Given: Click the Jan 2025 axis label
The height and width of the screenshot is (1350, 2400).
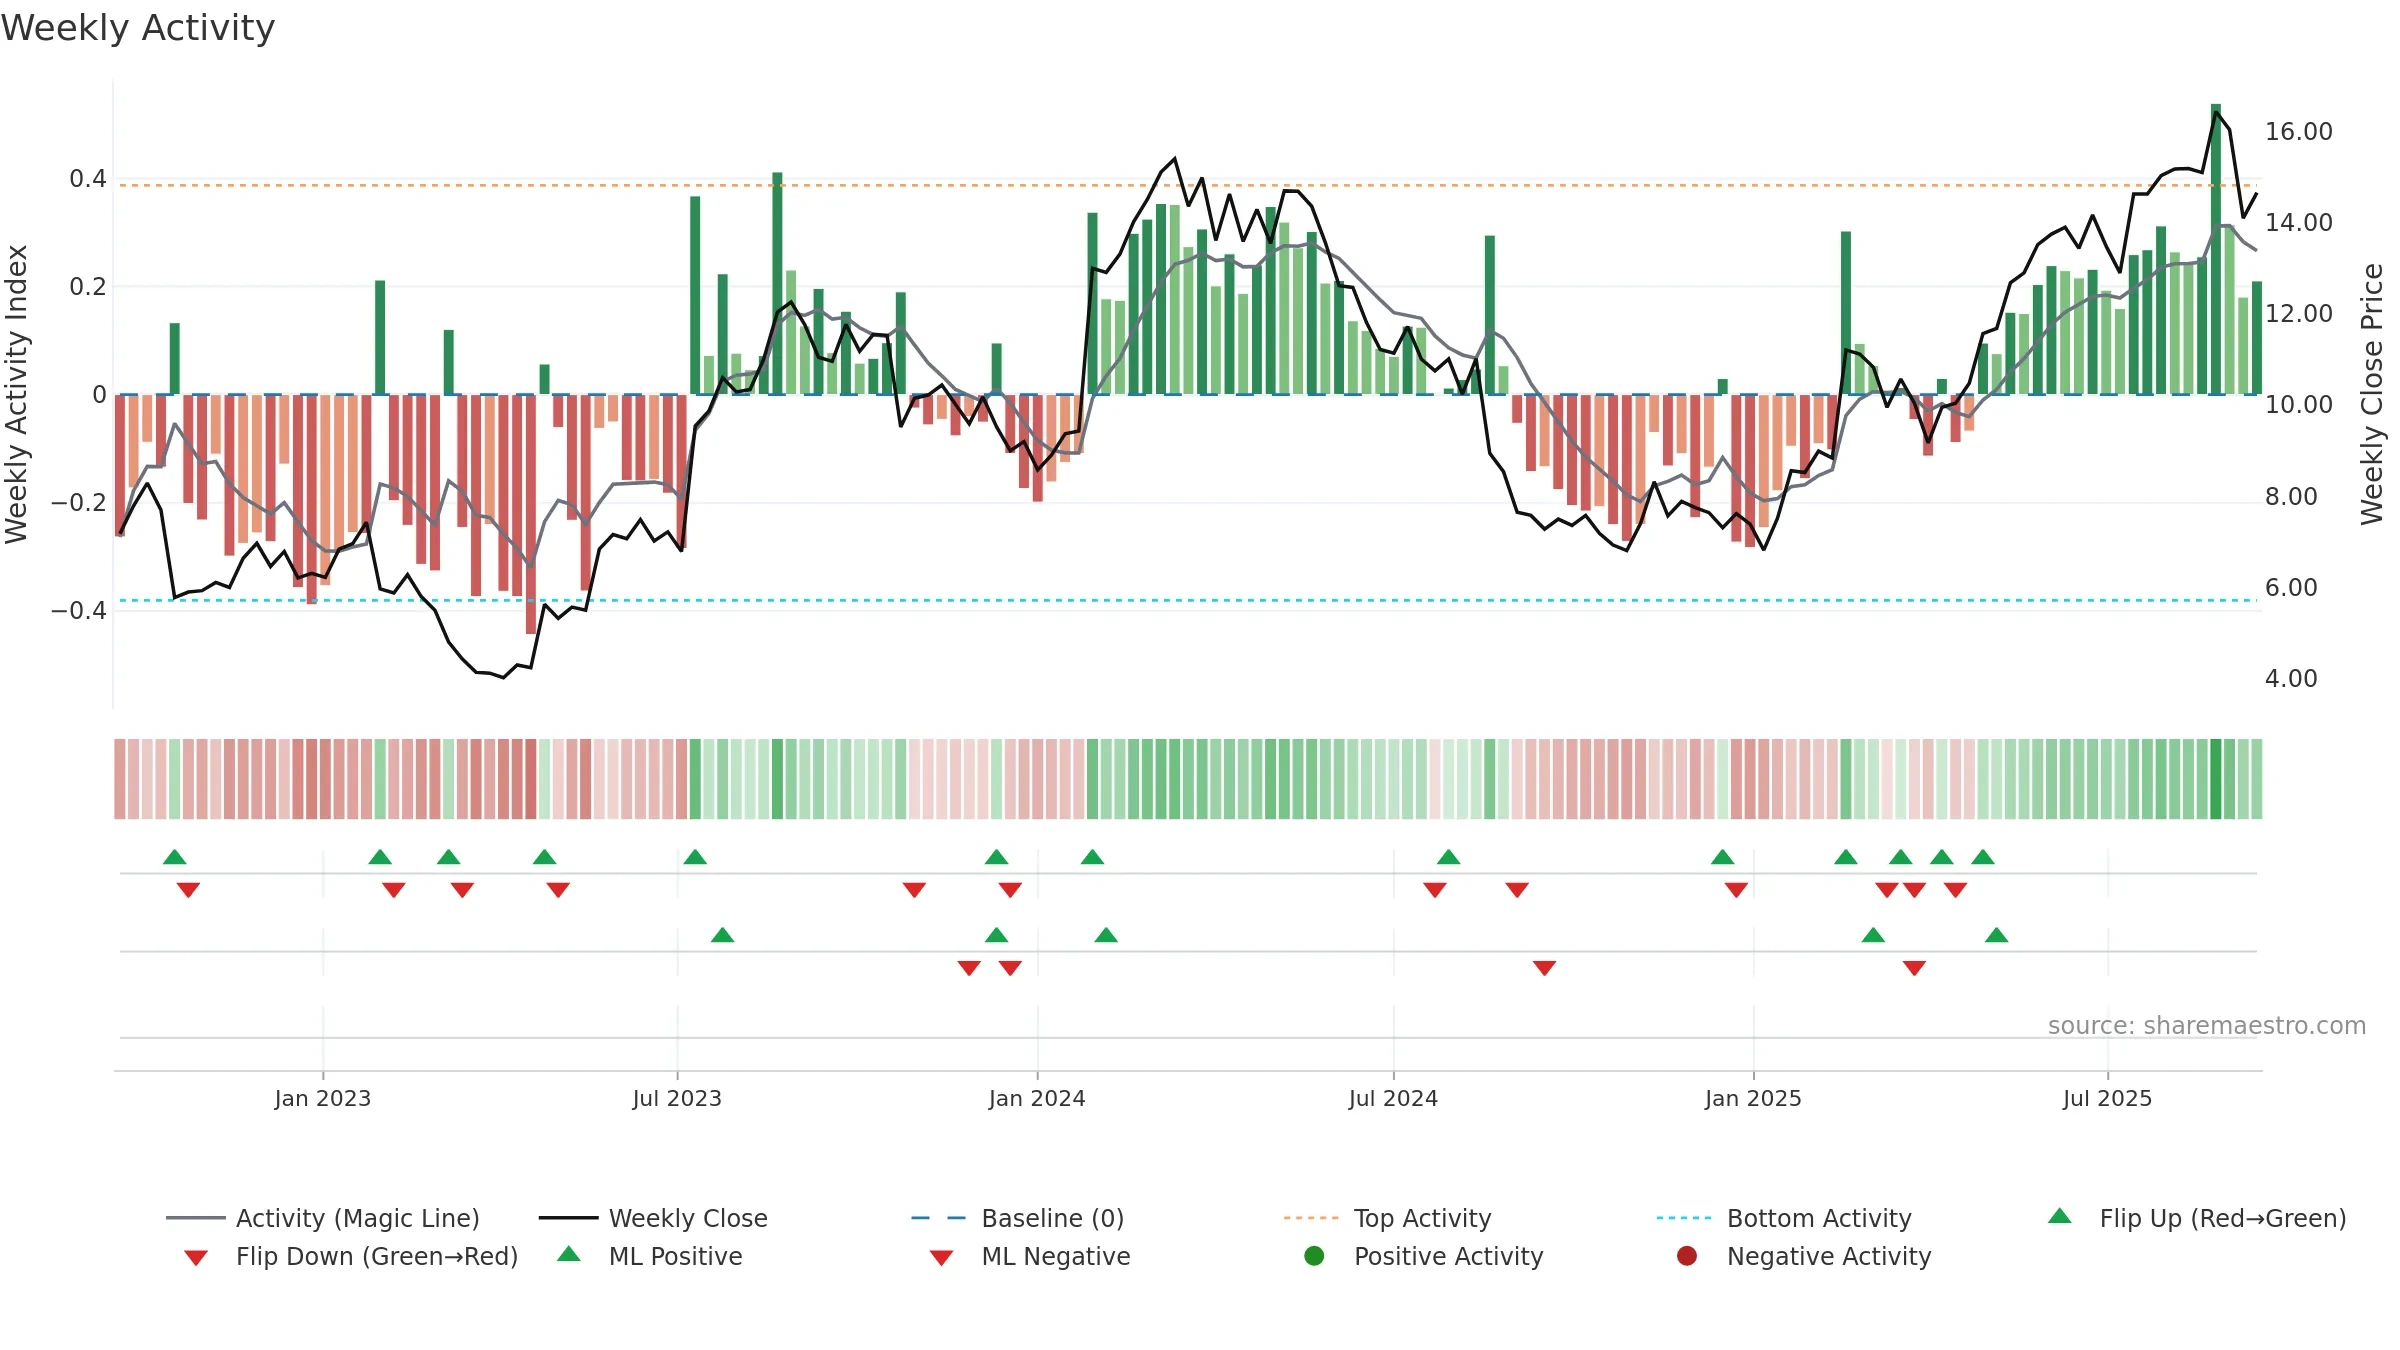Looking at the screenshot, I should (1753, 1098).
